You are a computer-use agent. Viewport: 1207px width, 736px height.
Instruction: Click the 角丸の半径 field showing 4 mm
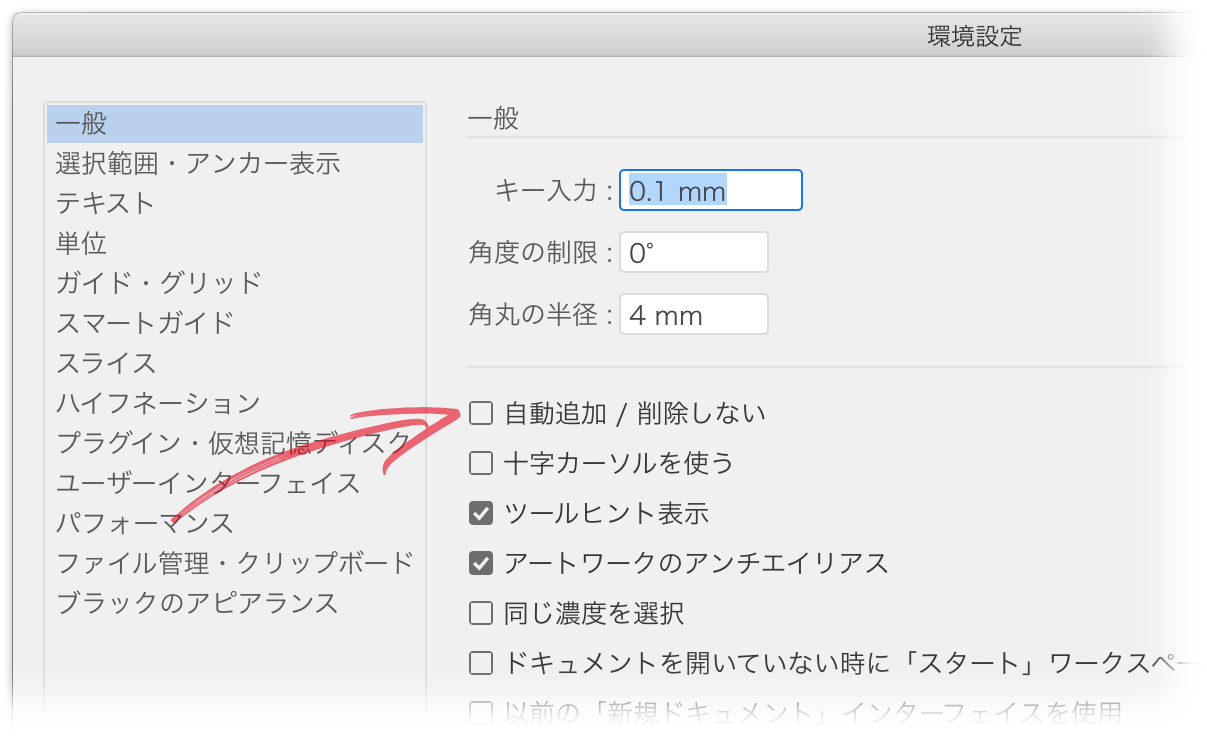pos(694,314)
